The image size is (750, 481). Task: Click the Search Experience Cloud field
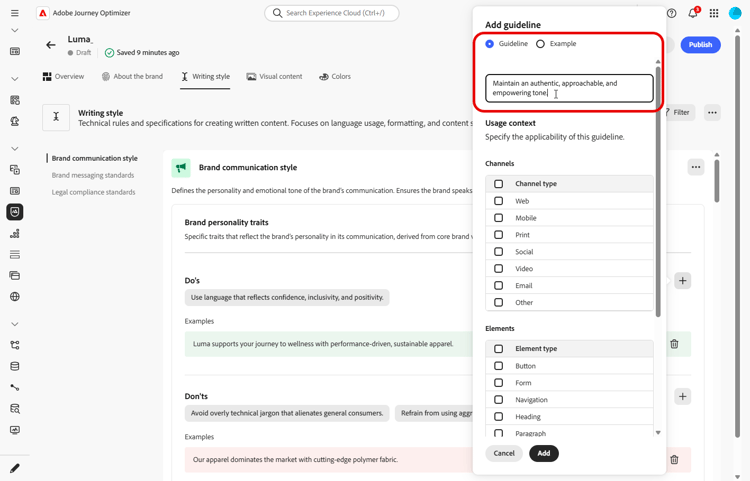331,13
